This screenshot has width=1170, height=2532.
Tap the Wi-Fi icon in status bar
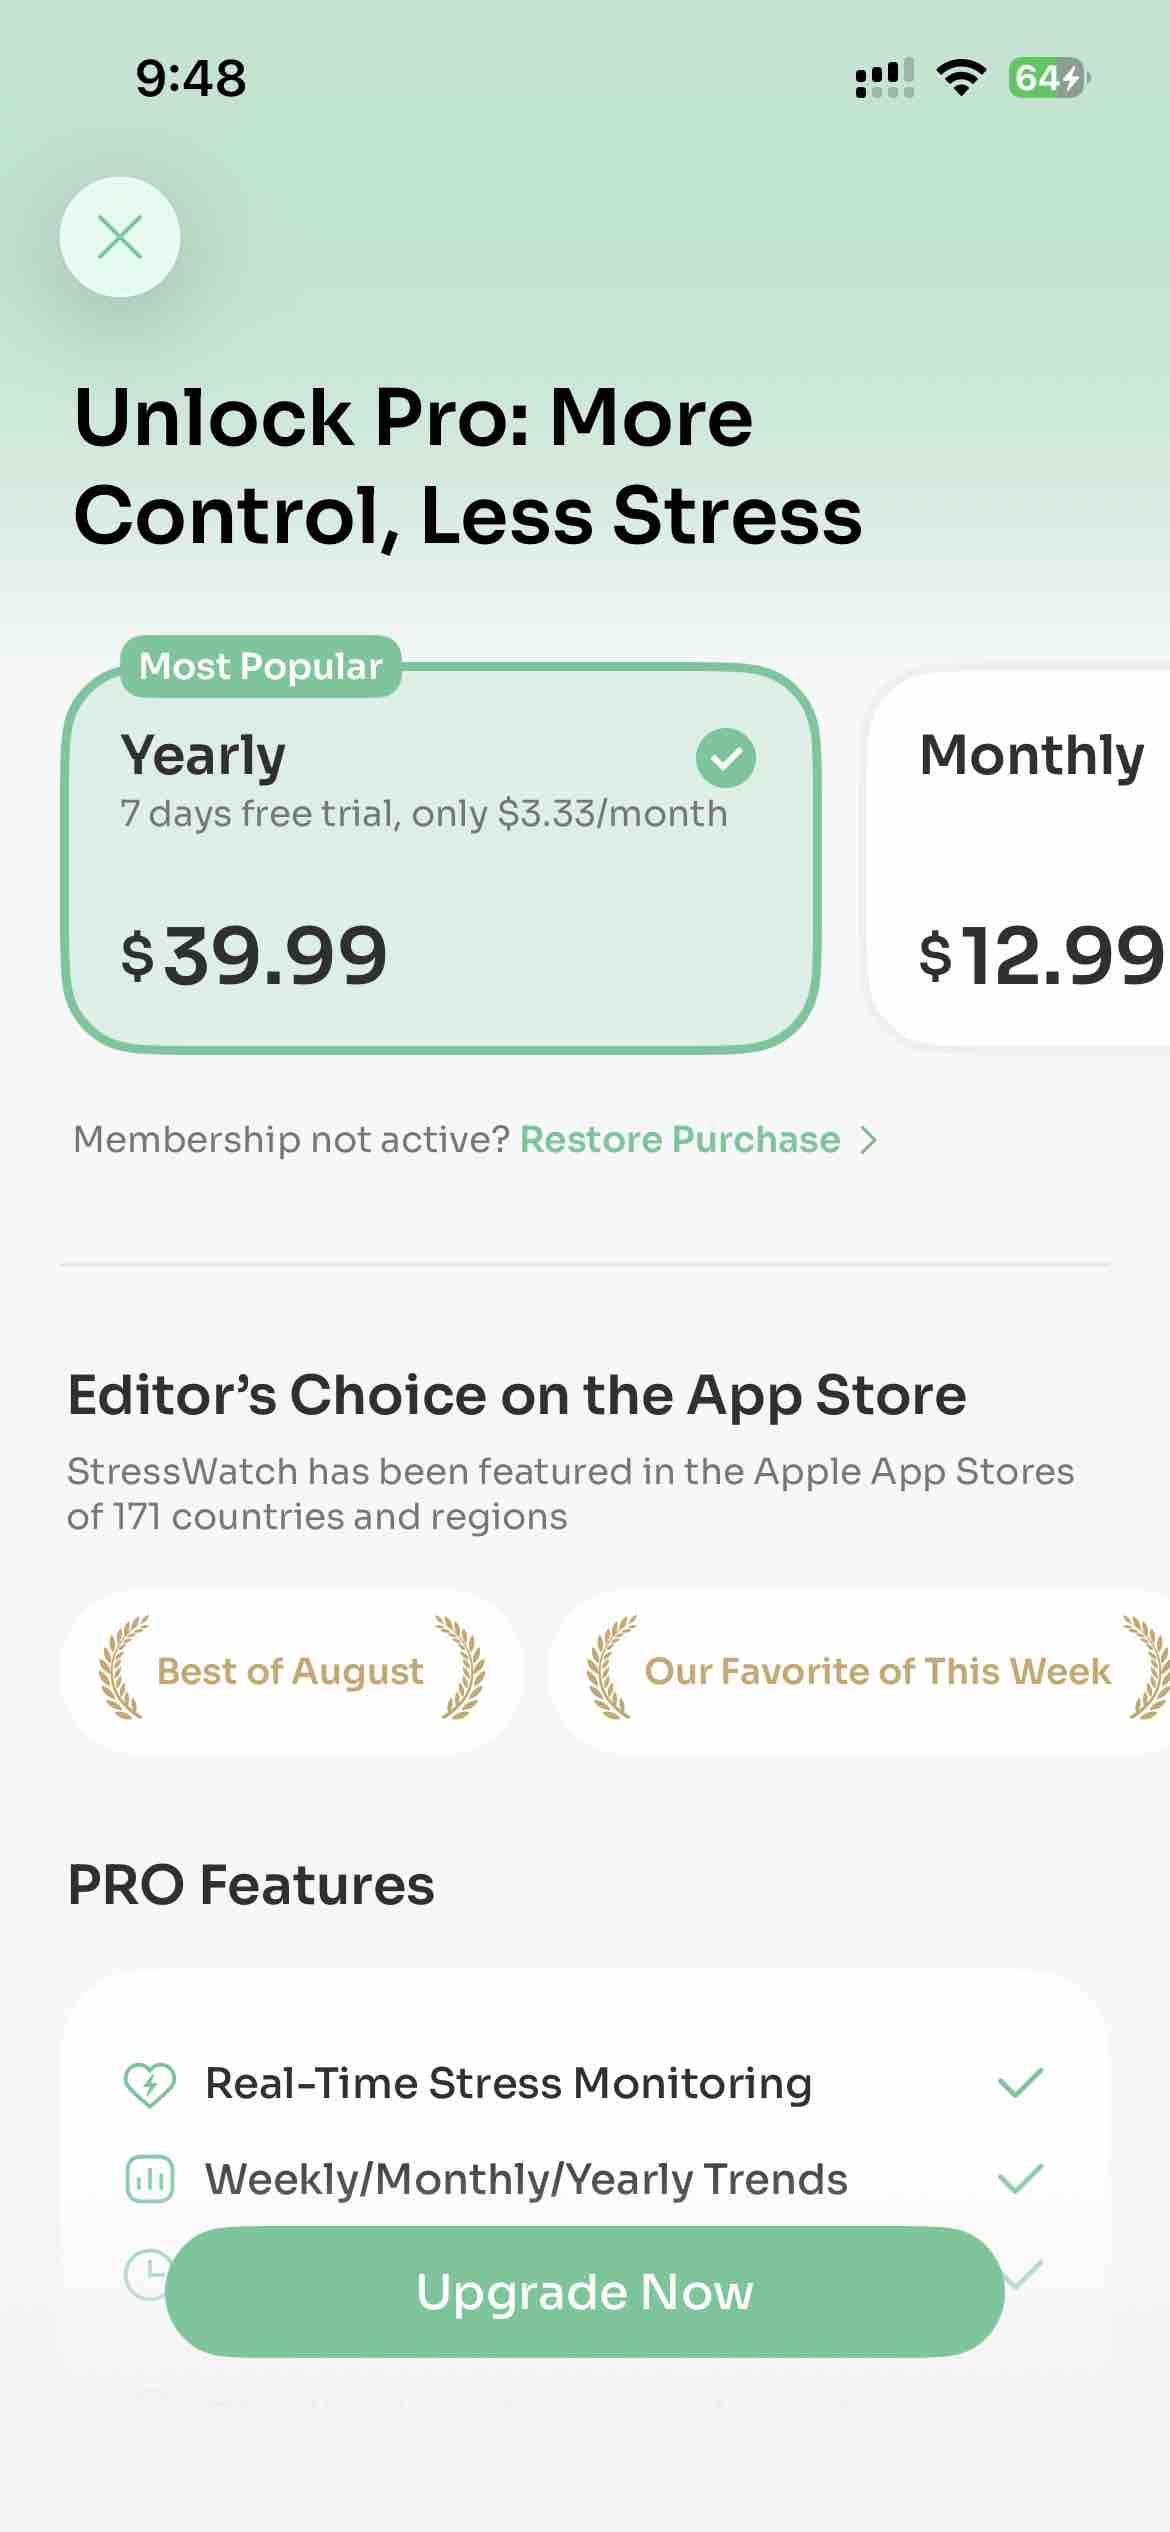pos(960,78)
